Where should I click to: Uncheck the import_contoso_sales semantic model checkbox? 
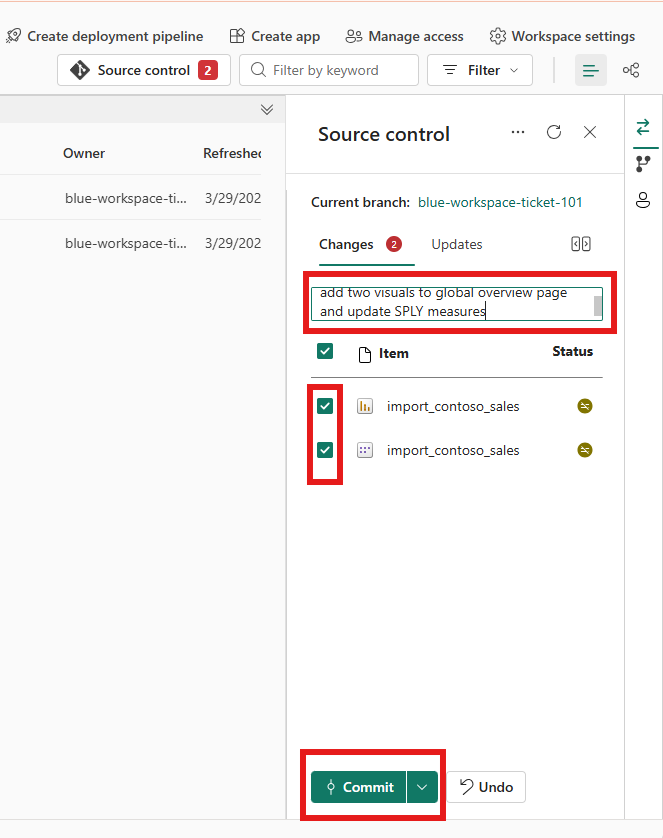pyautogui.click(x=325, y=450)
